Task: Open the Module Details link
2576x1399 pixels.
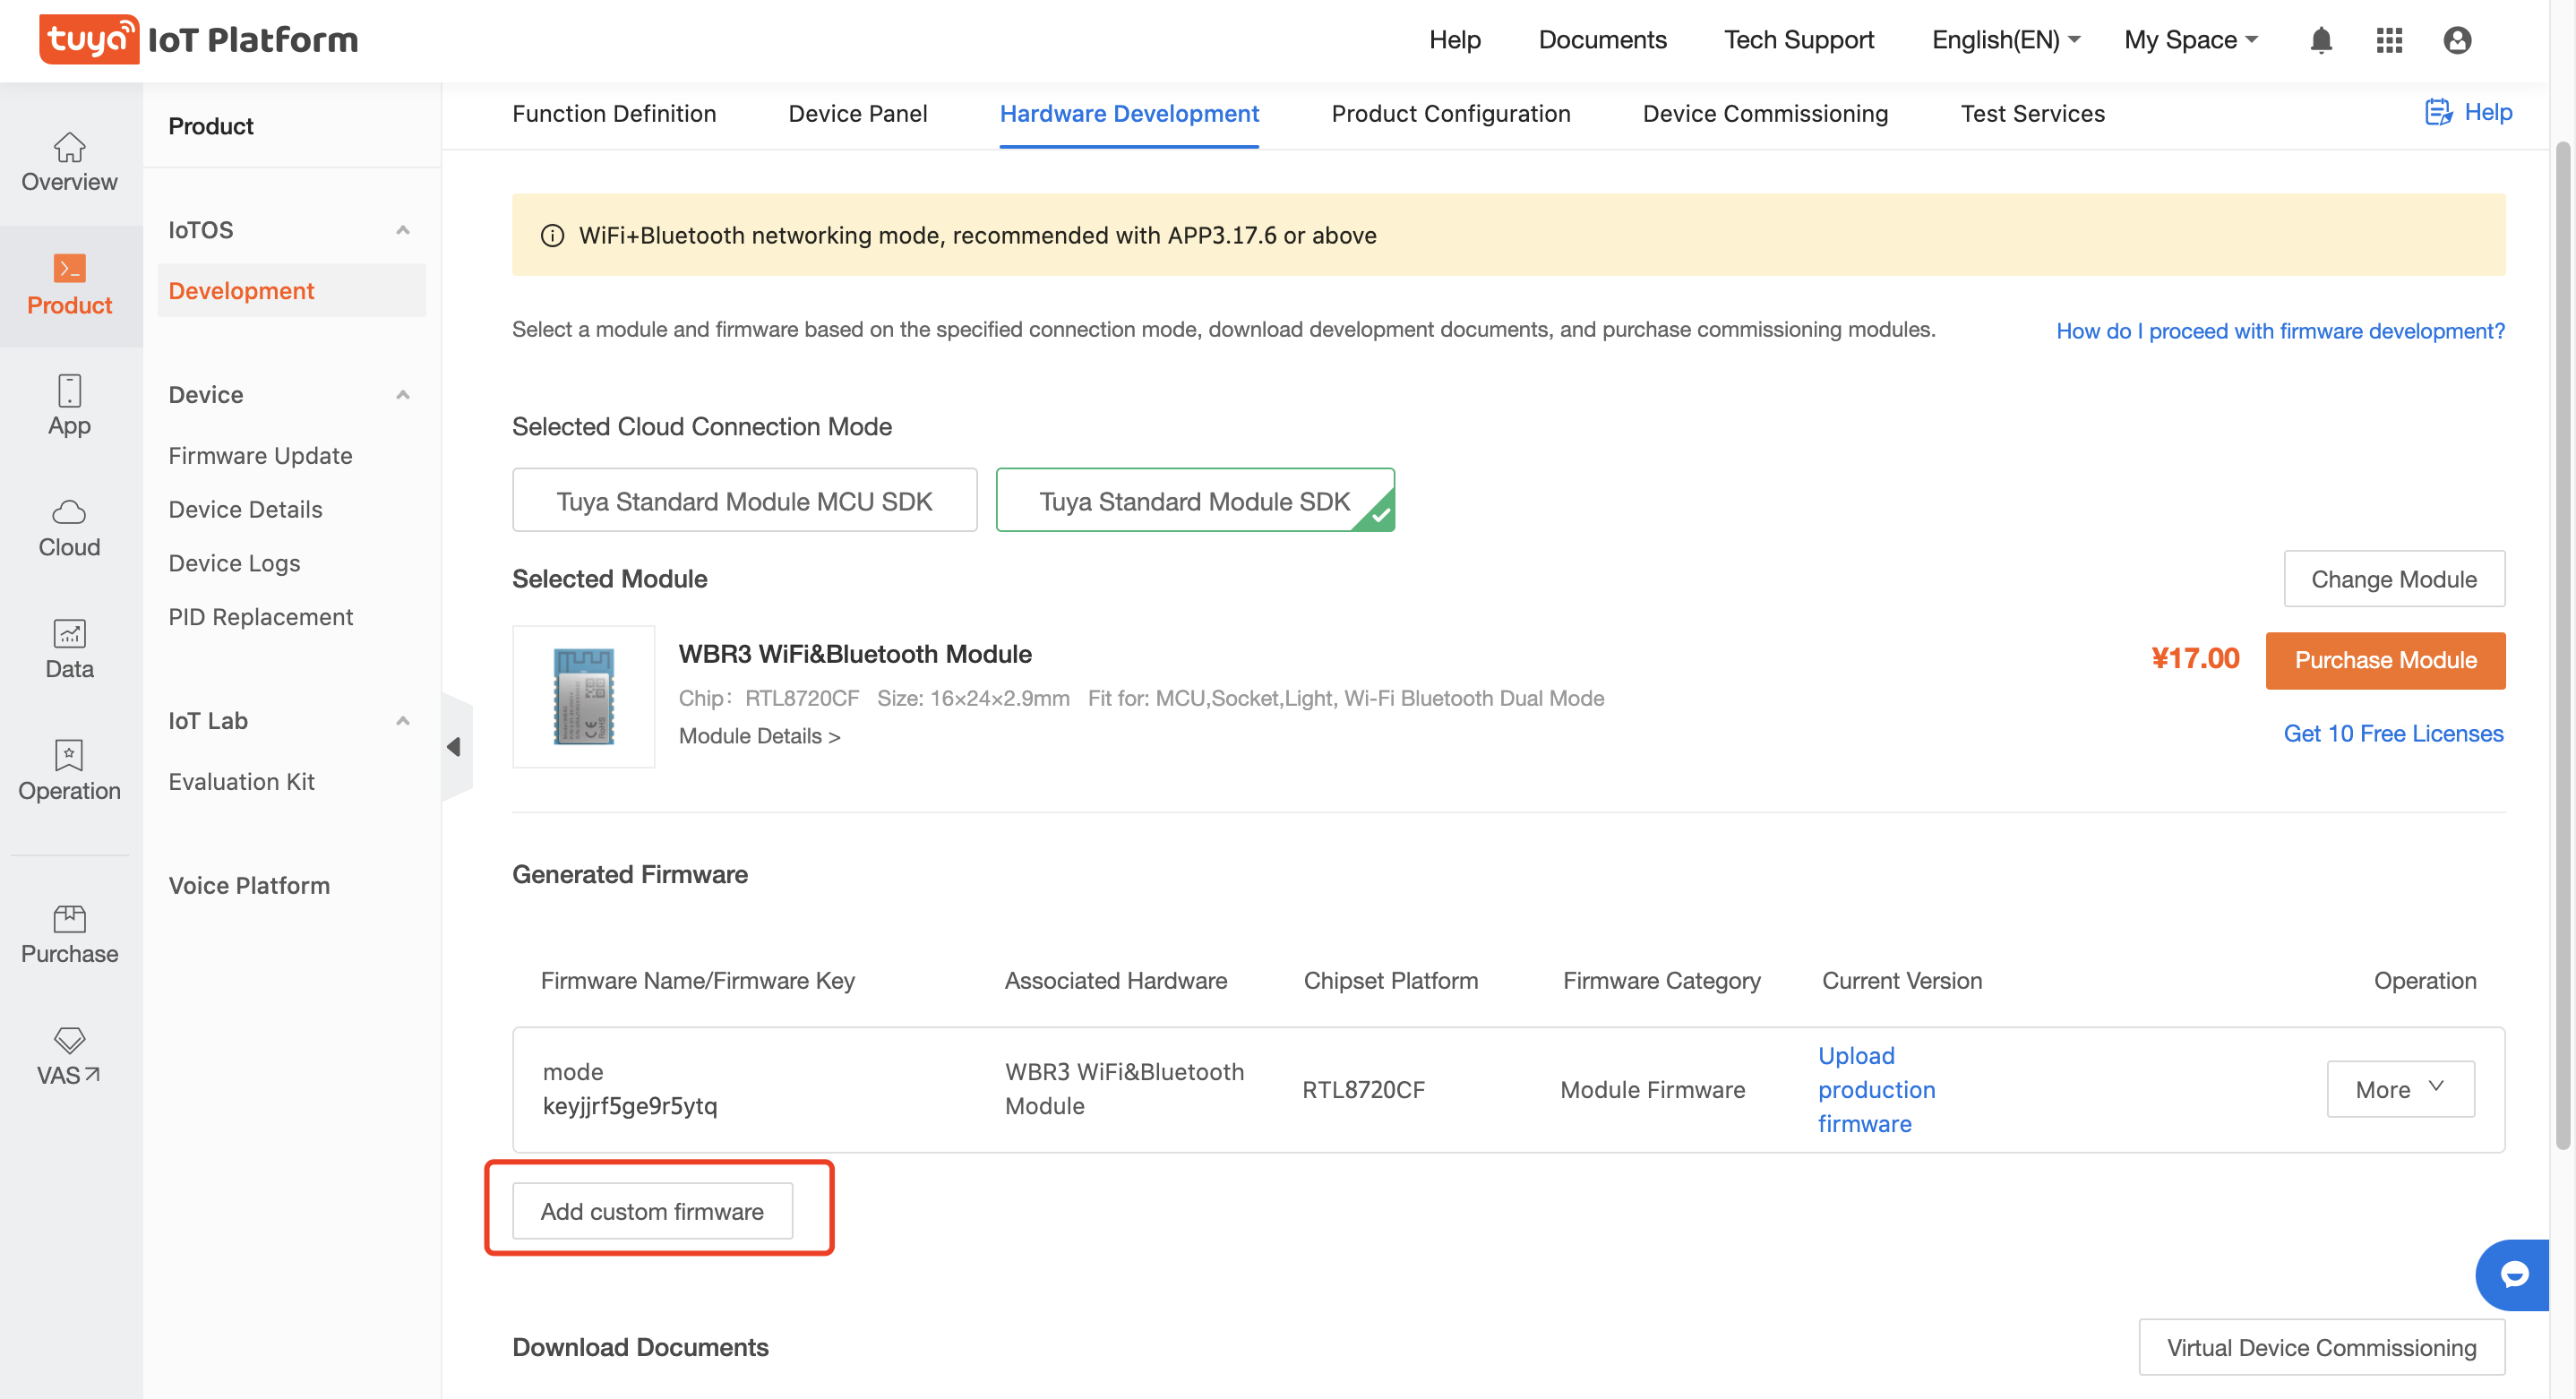Action: [759, 736]
